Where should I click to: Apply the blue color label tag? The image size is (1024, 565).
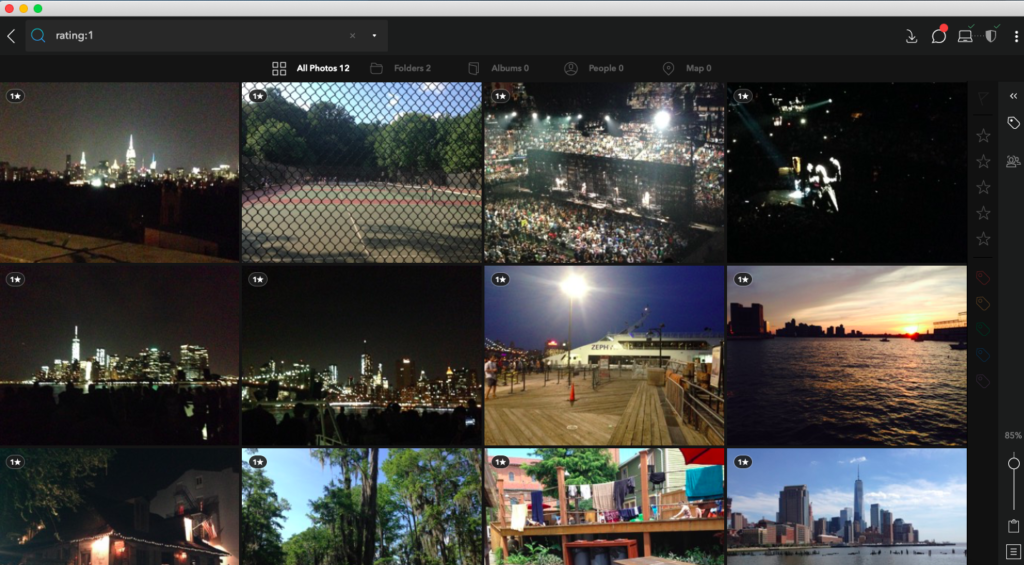983,355
